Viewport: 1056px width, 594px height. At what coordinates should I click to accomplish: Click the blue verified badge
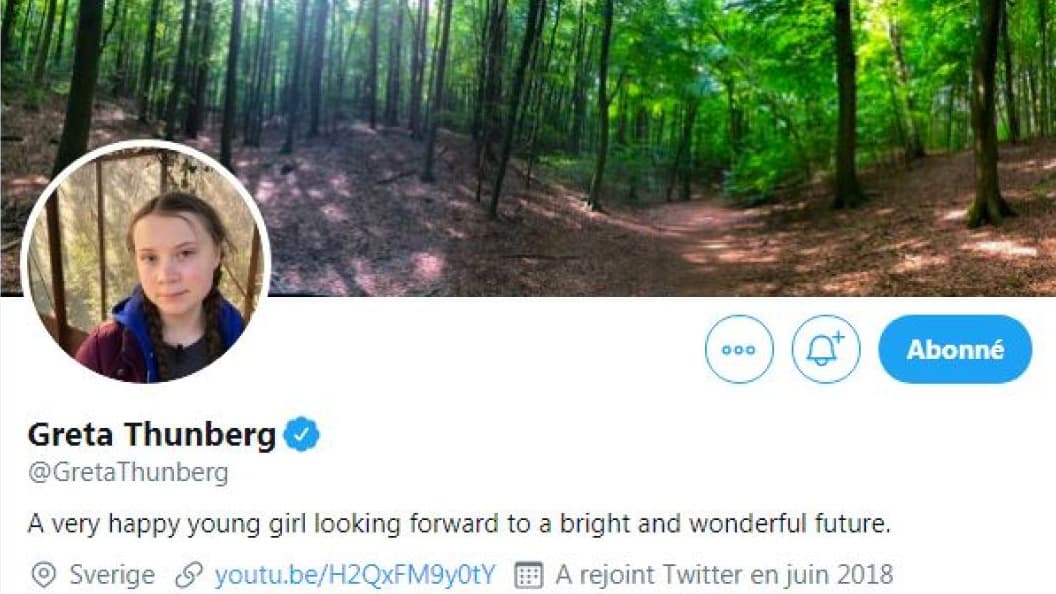pos(302,435)
